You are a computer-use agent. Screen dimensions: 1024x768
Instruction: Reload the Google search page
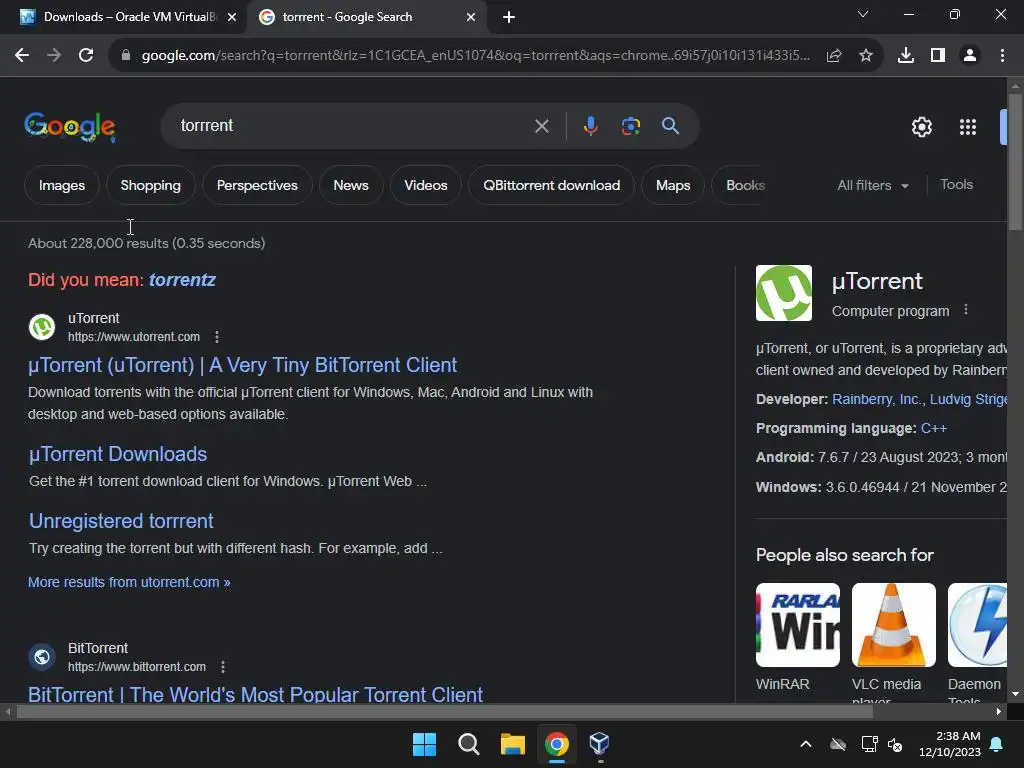coord(86,56)
